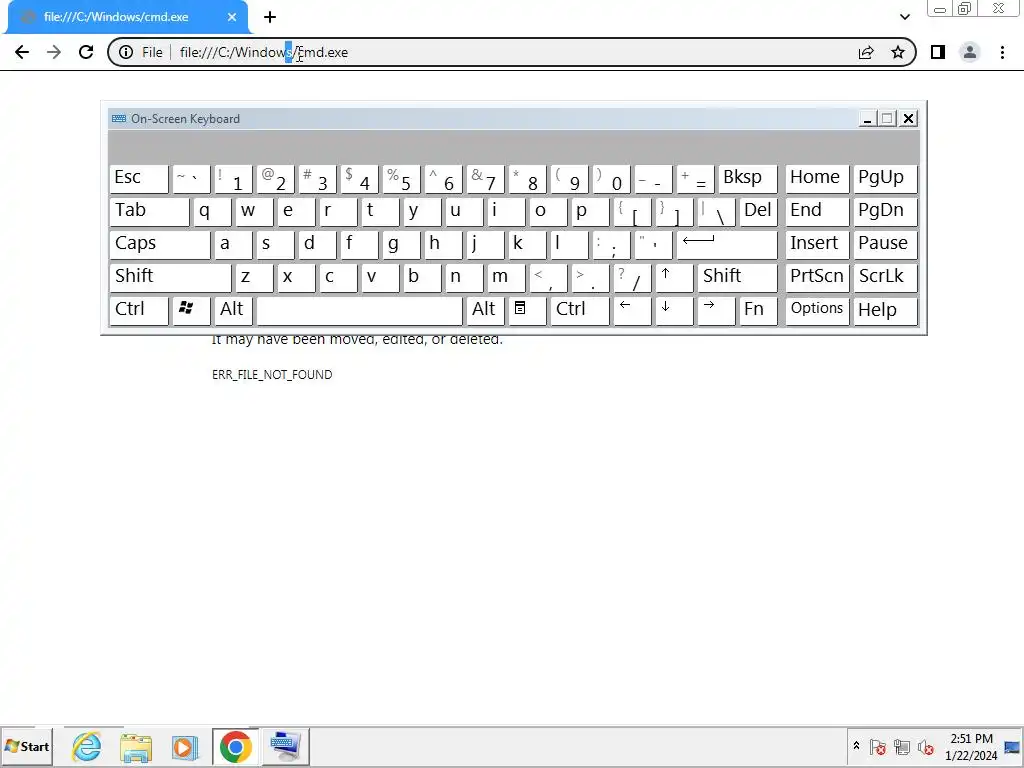1024x768 pixels.
Task: Open the Windows Start menu
Action: [27, 746]
